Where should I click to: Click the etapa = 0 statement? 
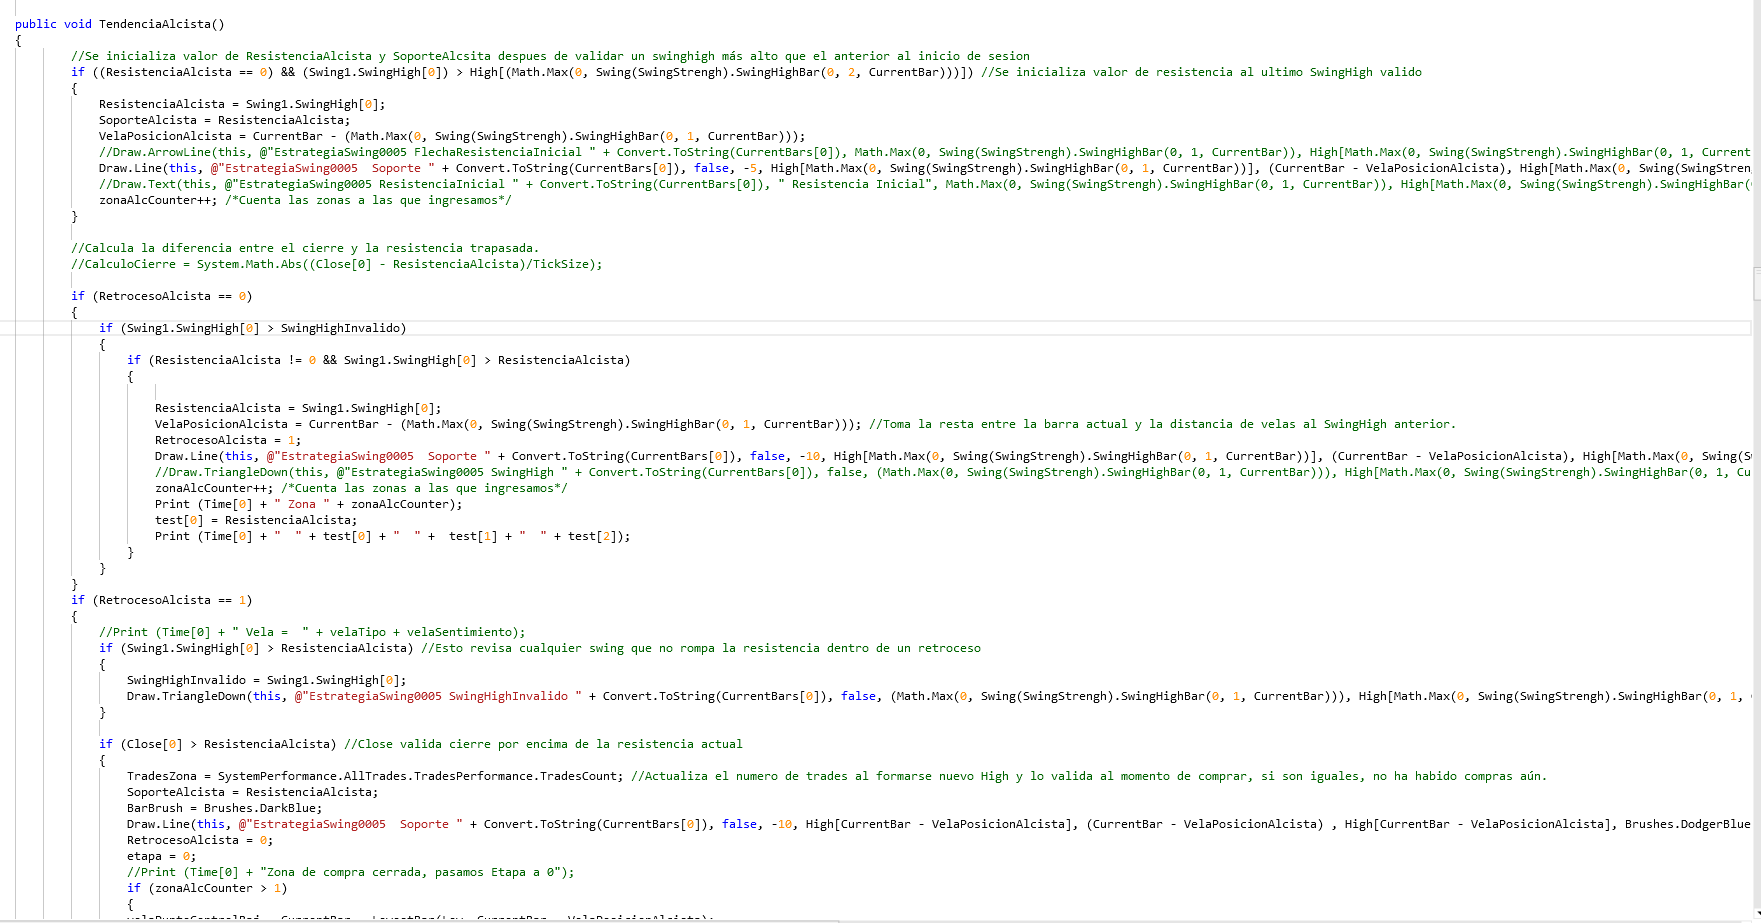160,855
